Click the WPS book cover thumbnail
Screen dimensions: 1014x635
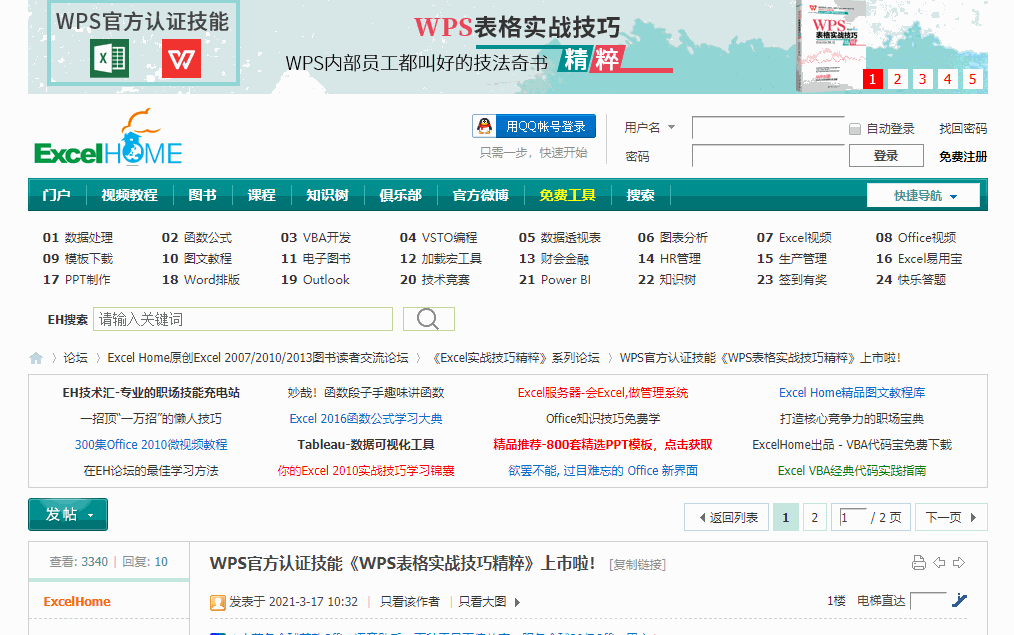[x=832, y=47]
